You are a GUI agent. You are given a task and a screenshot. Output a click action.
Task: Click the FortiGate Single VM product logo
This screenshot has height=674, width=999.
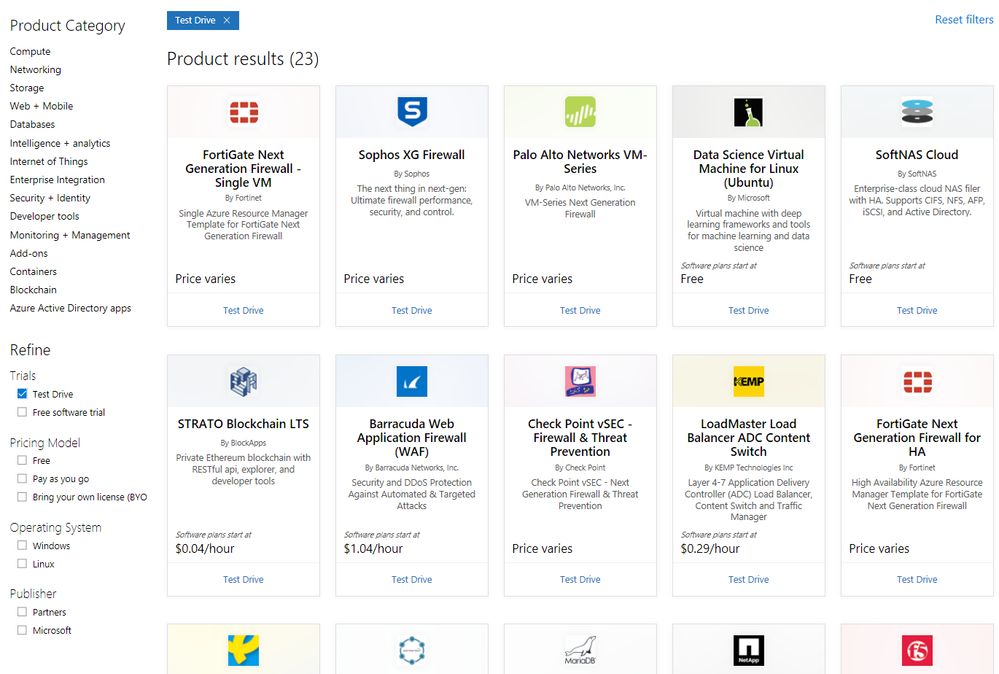click(x=243, y=112)
